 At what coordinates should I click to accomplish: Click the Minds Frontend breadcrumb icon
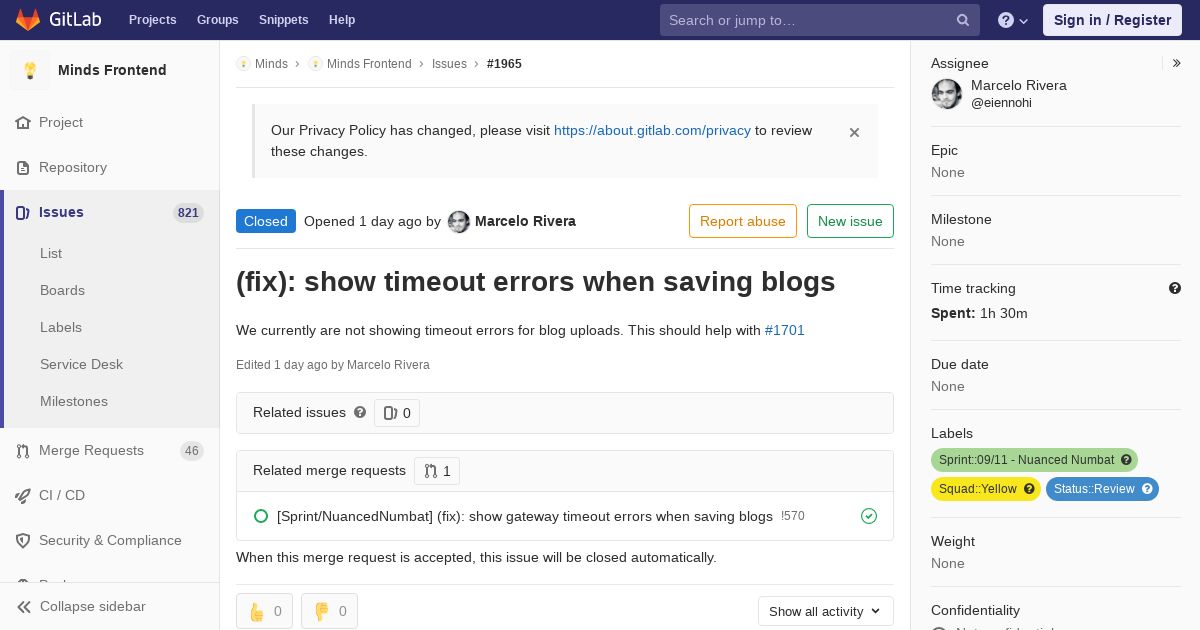(315, 64)
